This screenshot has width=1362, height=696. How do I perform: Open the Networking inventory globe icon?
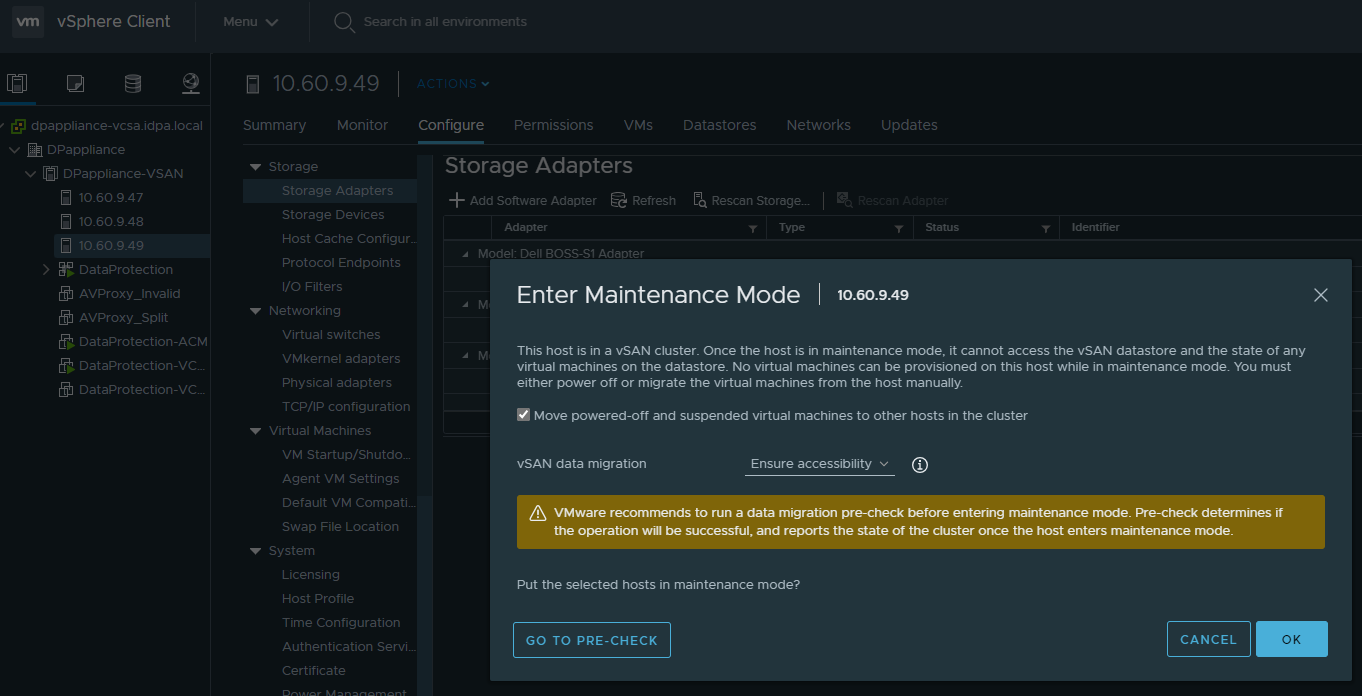190,84
